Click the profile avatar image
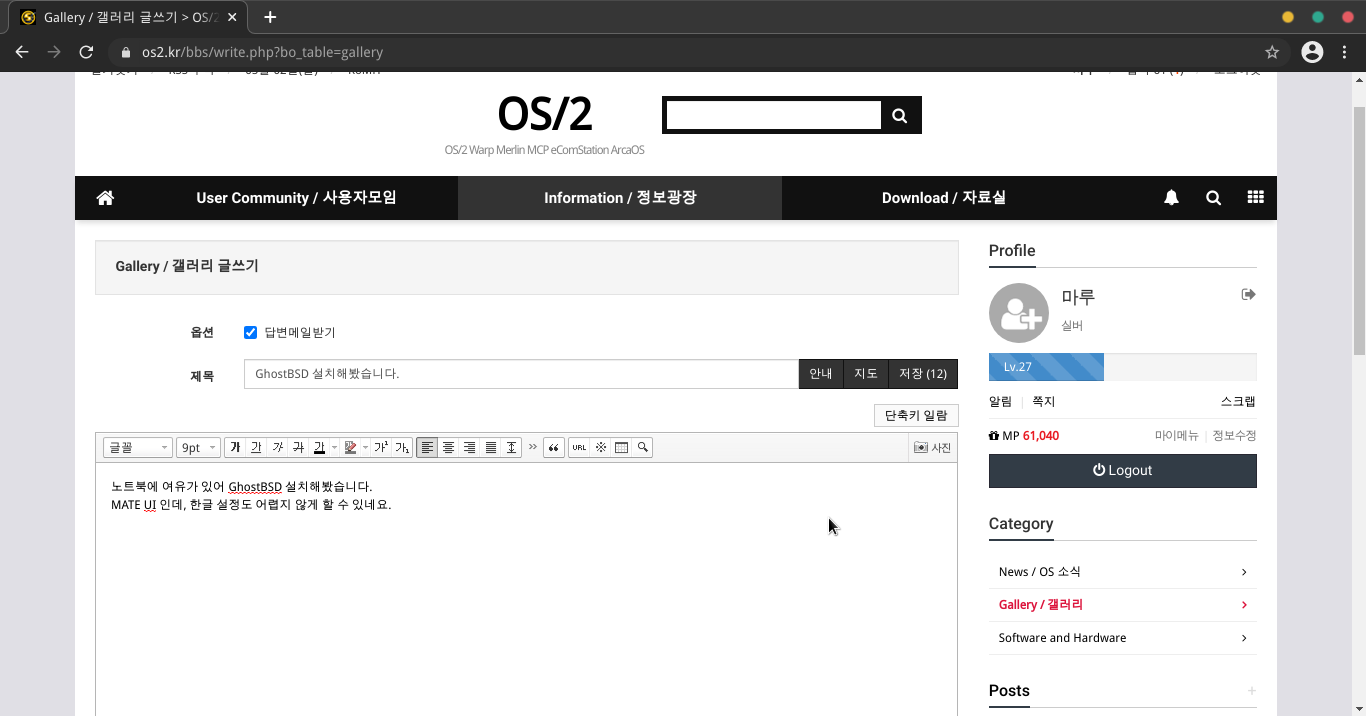The image size is (1366, 716). point(1019,313)
